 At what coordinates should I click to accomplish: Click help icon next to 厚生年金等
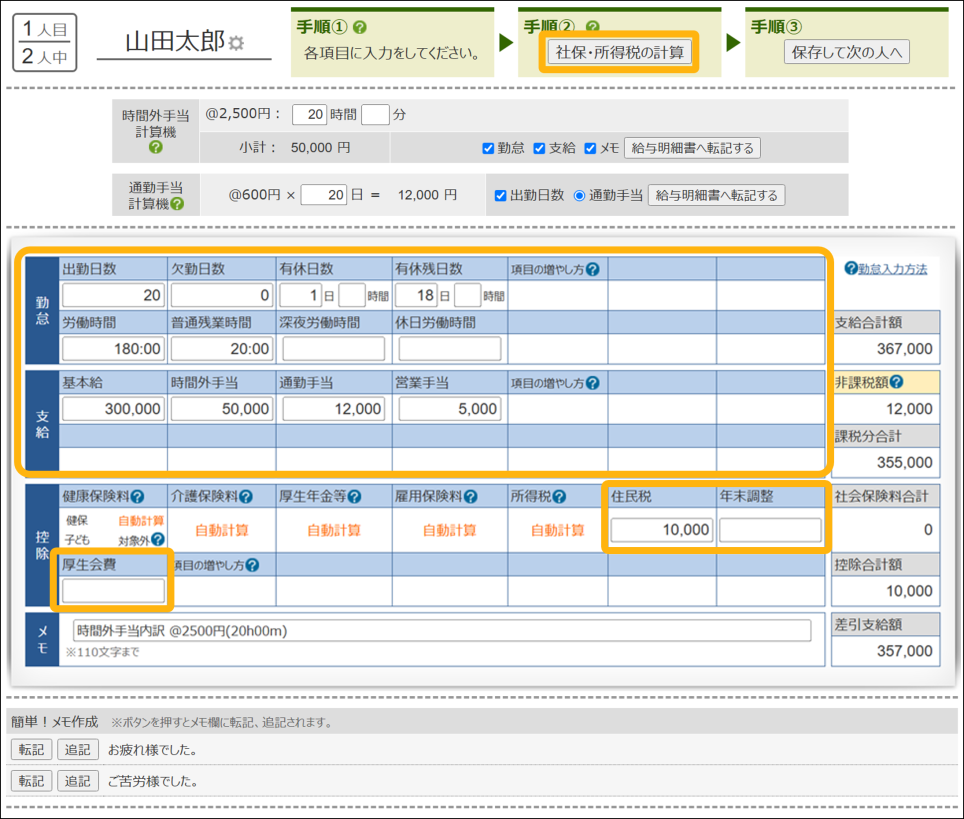(x=354, y=496)
